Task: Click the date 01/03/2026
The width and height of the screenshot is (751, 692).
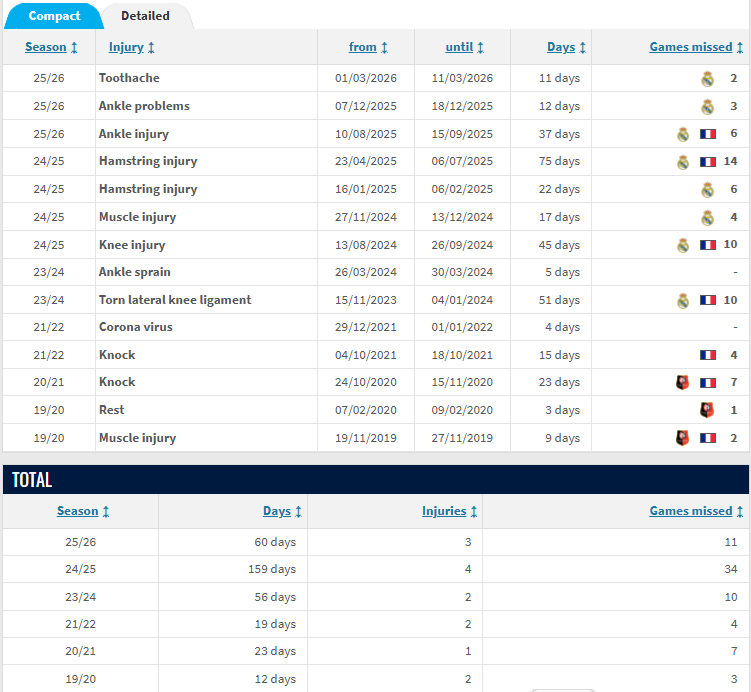Action: (366, 78)
